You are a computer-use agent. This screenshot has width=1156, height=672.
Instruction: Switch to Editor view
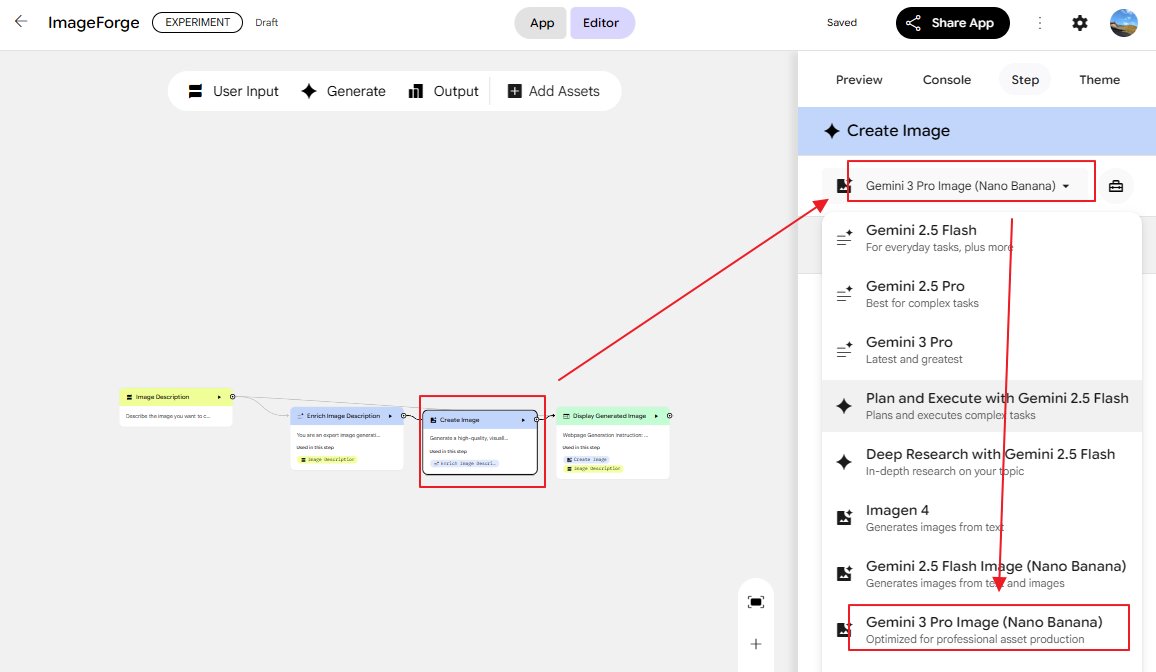601,23
